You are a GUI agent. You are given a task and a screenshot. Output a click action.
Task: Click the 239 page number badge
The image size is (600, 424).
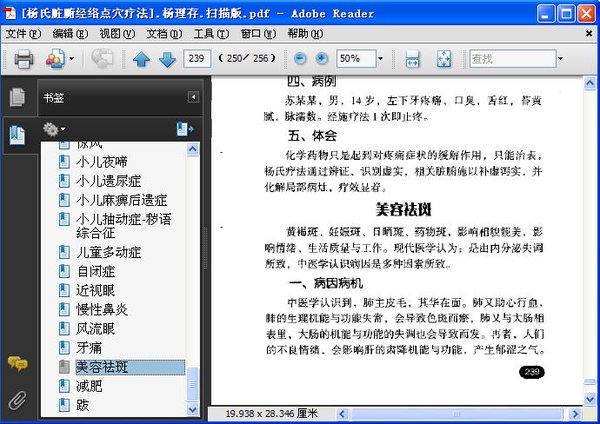click(532, 372)
